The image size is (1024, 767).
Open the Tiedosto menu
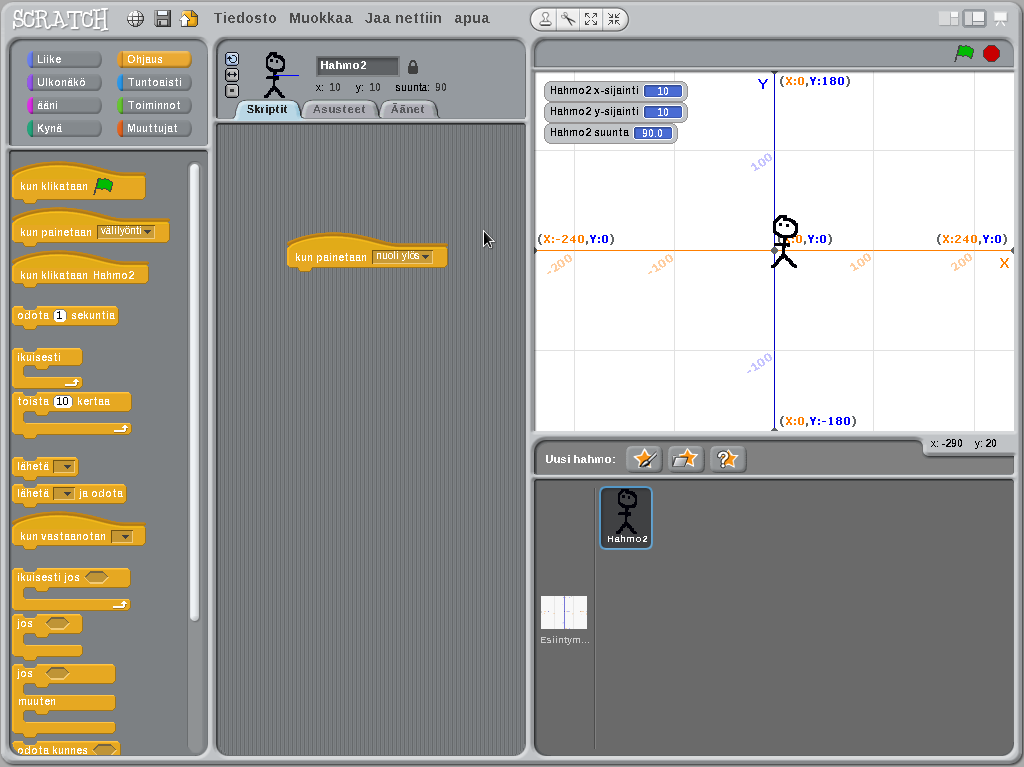pos(245,18)
